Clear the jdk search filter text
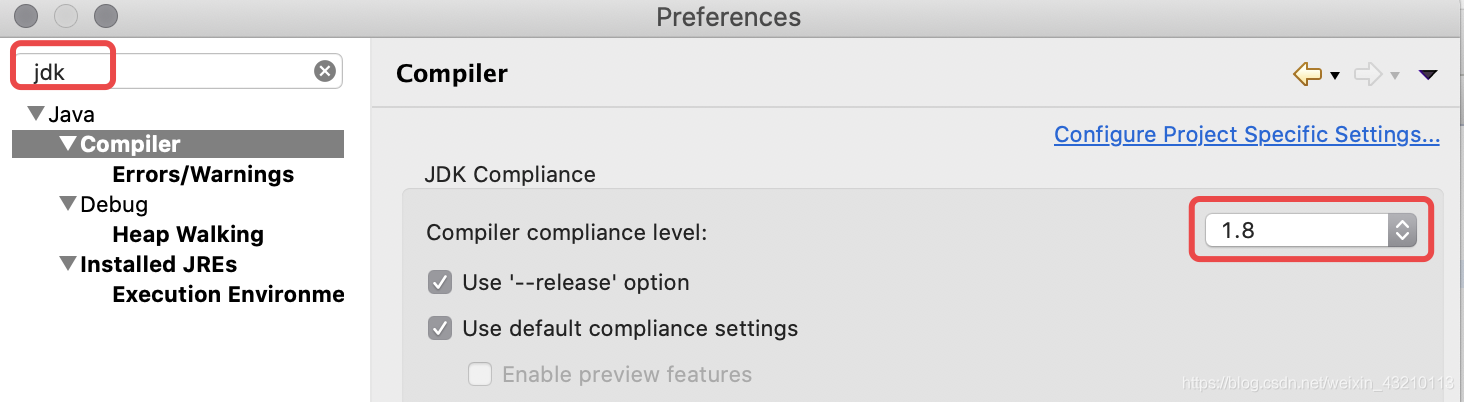The height and width of the screenshot is (402, 1464). (x=325, y=71)
